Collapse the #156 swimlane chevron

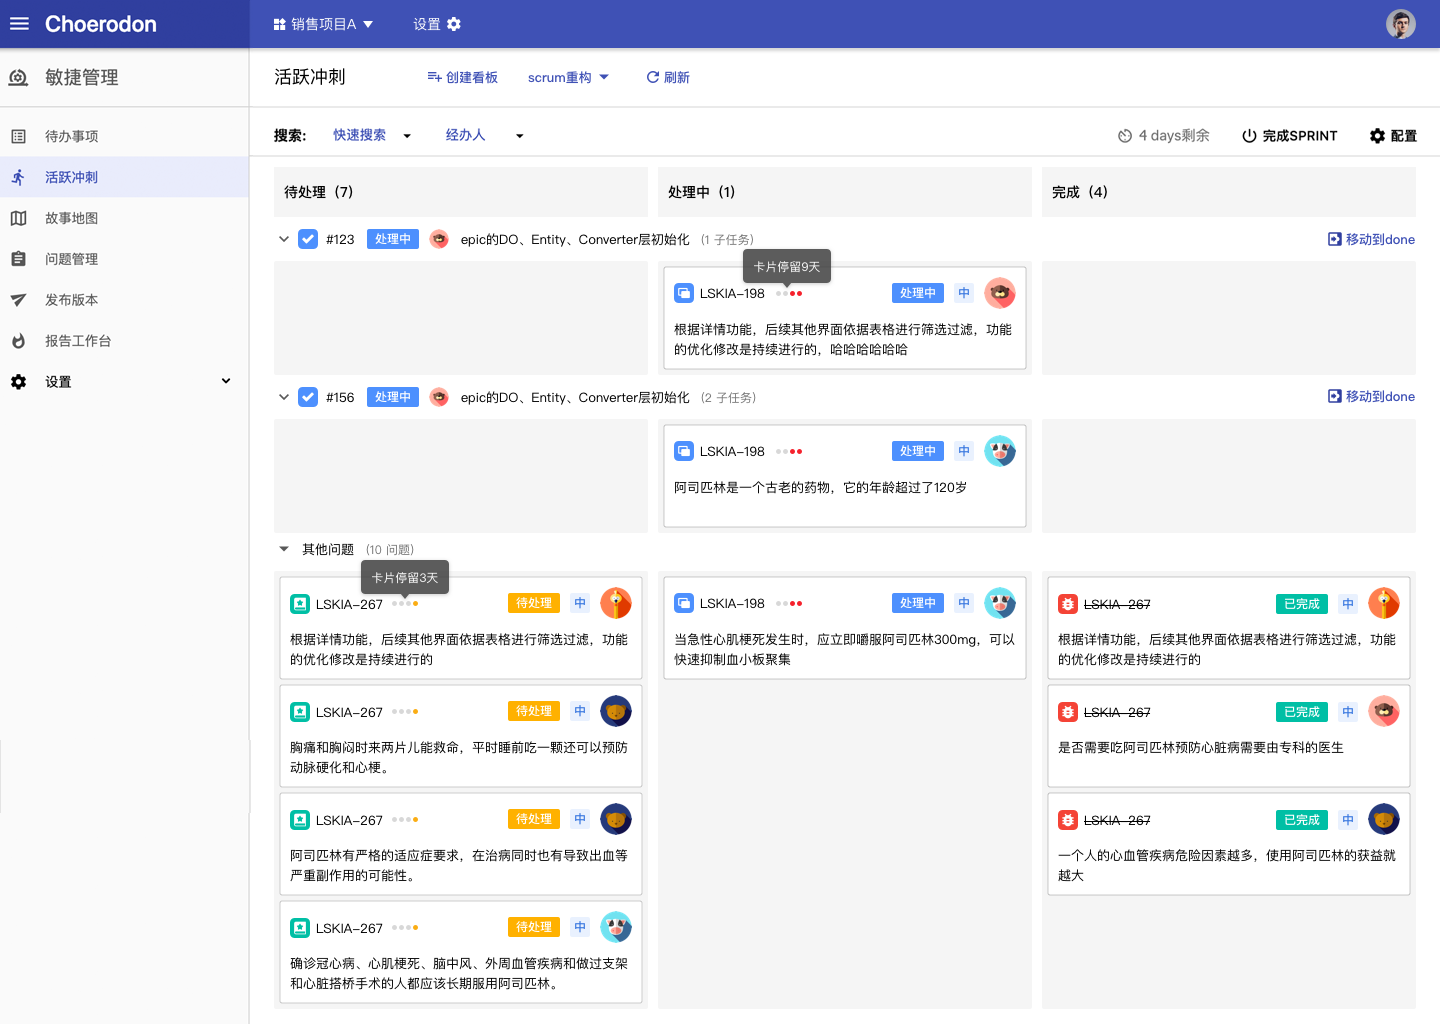pos(284,397)
